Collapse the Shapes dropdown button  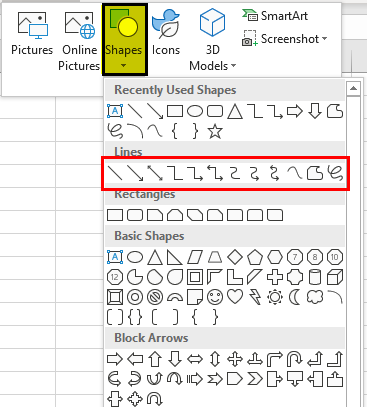[125, 40]
